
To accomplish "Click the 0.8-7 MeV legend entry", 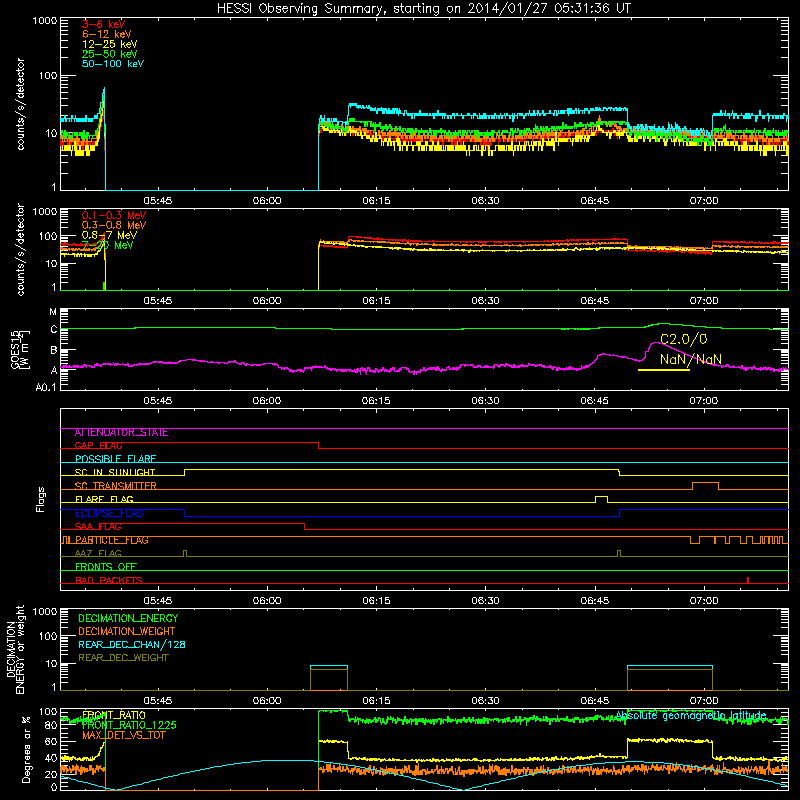I will pos(109,235).
